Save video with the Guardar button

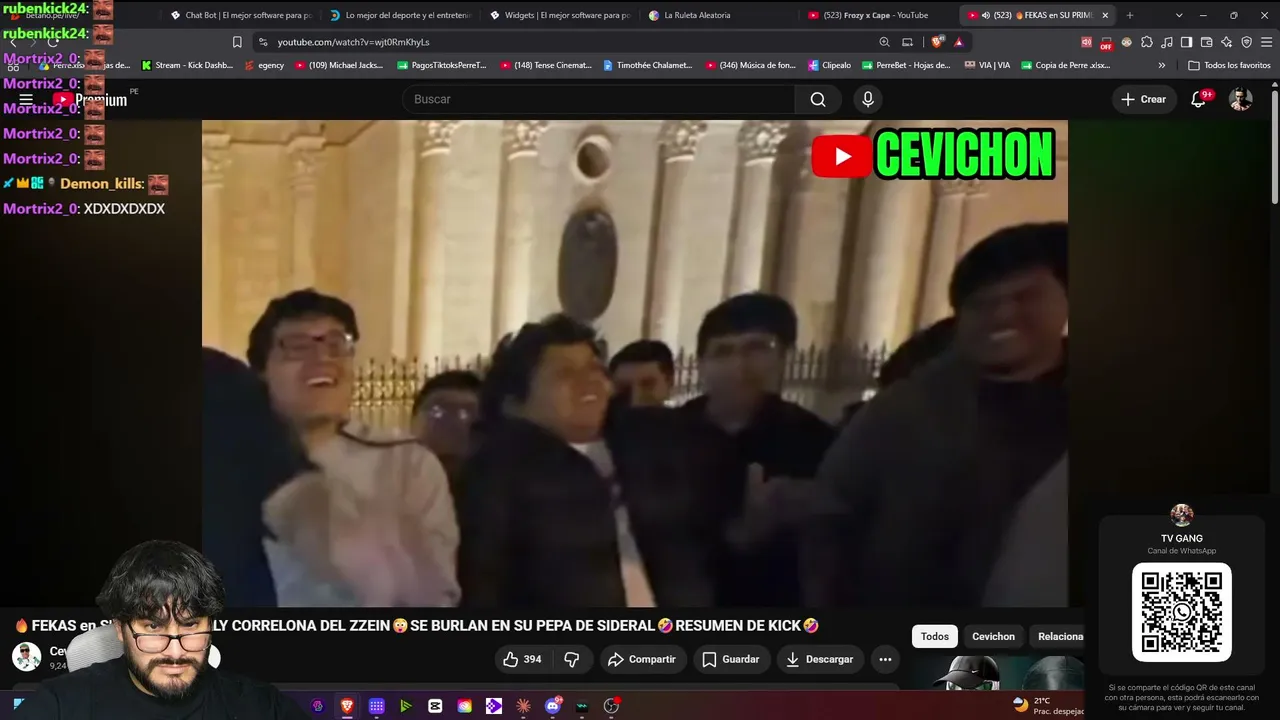tap(731, 659)
